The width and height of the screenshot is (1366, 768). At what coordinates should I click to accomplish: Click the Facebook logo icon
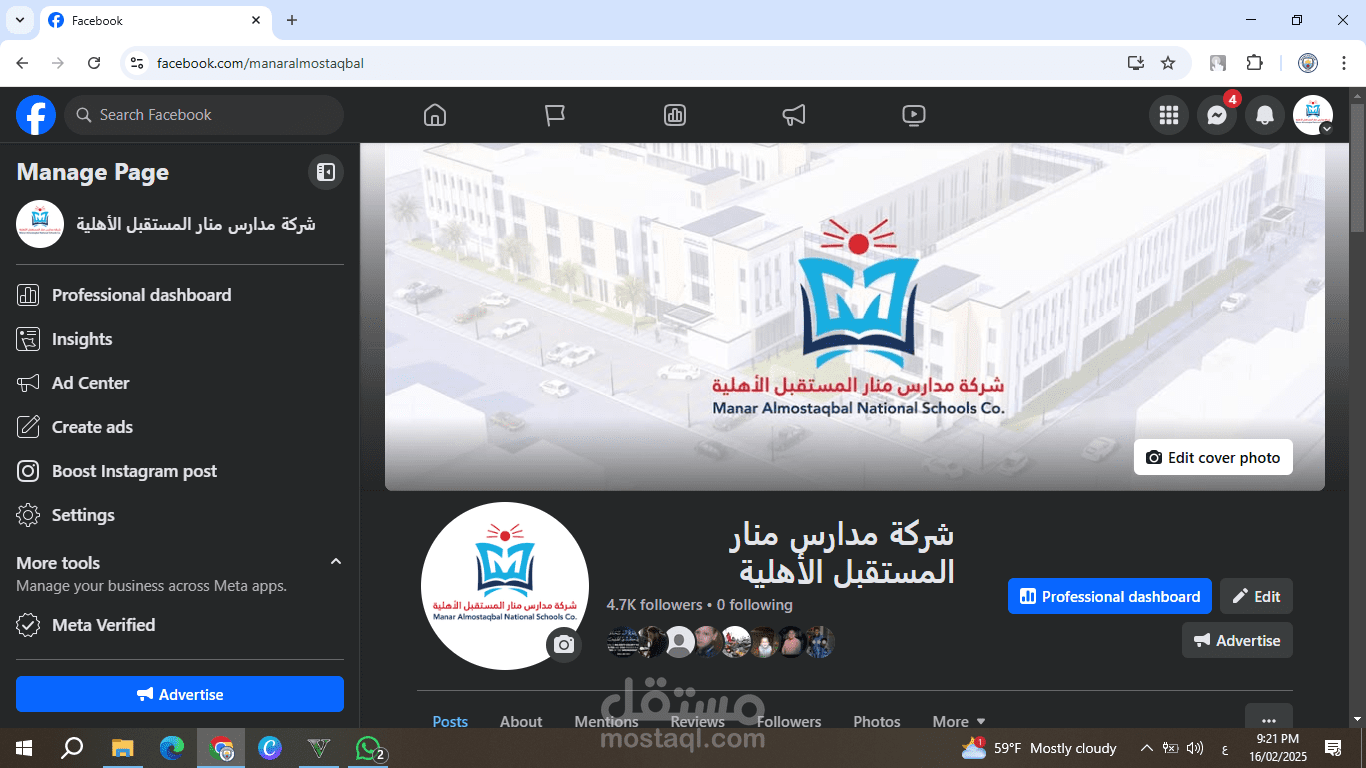(36, 115)
